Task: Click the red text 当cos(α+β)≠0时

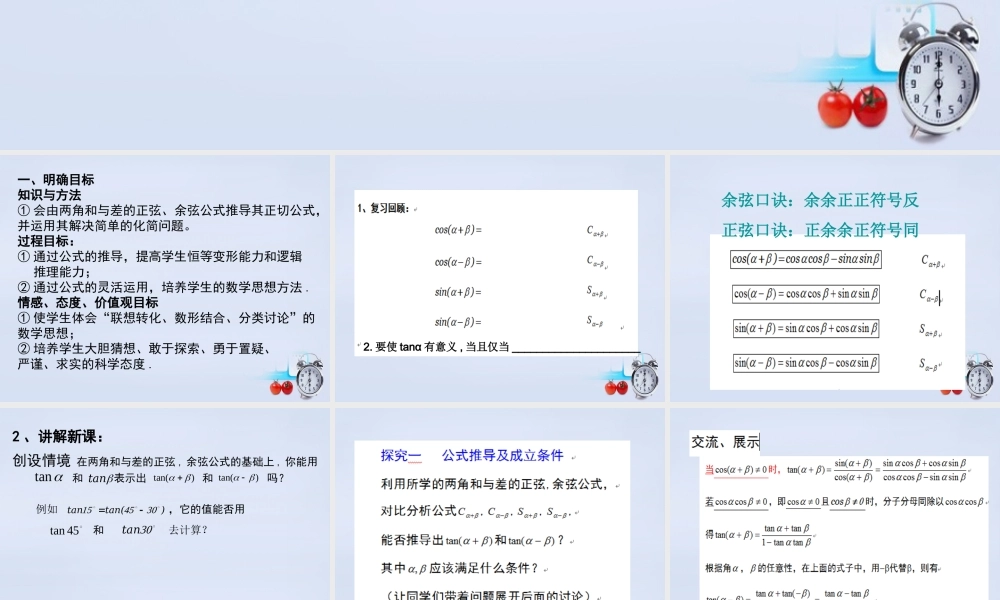Action: [742, 470]
